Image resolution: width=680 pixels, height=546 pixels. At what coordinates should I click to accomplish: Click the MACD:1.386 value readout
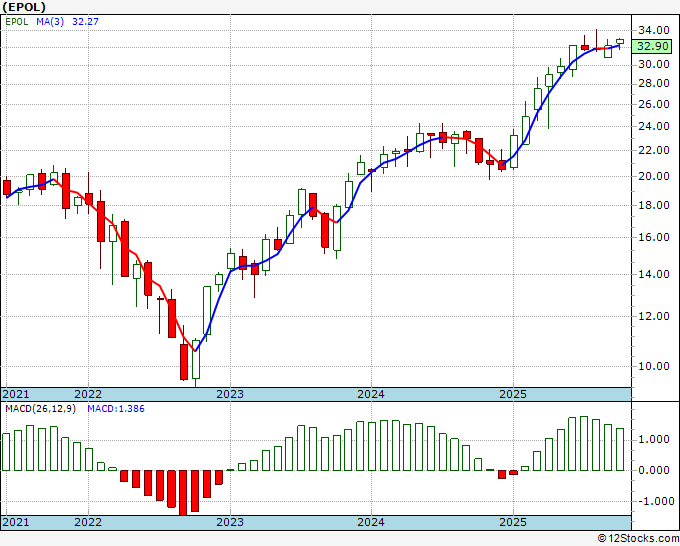click(x=116, y=409)
